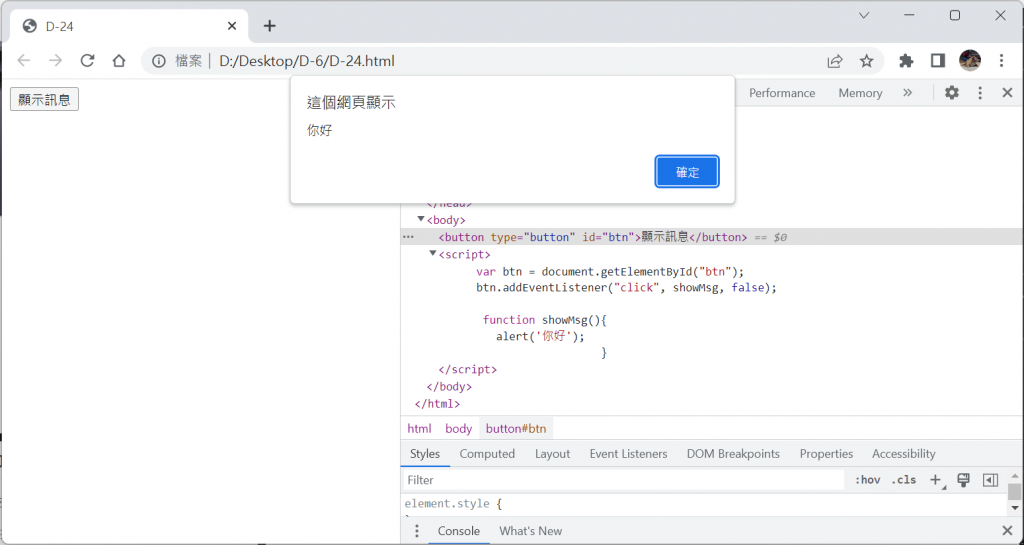Click the site info icon in address bar
1024x545 pixels.
click(159, 61)
